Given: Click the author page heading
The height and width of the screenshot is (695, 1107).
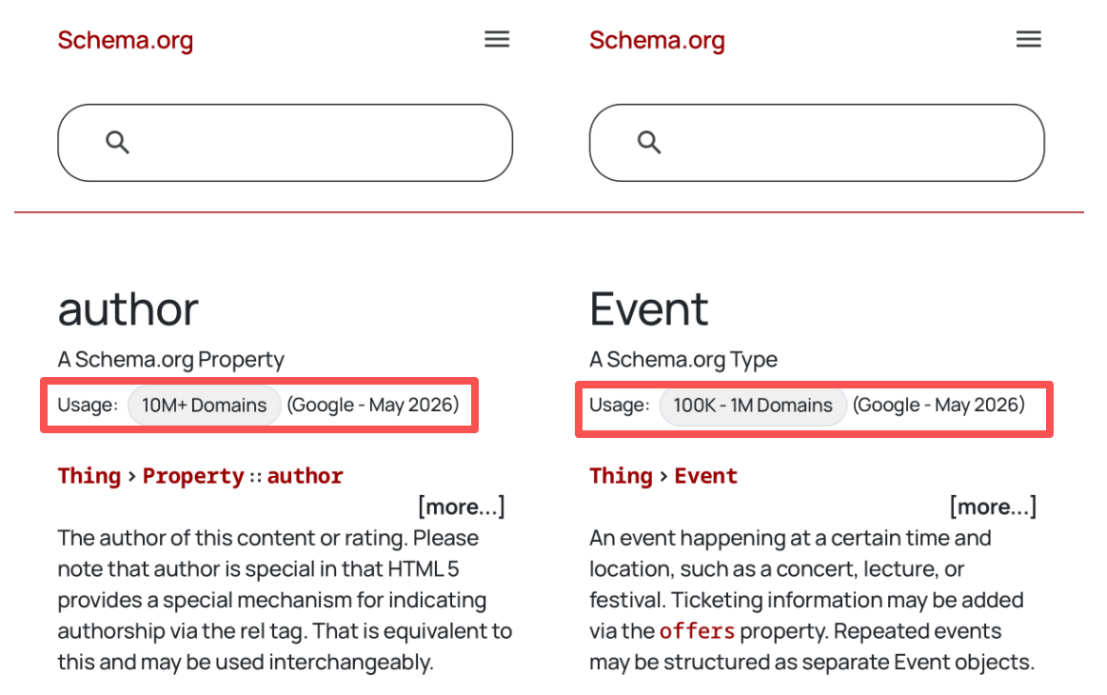Looking at the screenshot, I should click(x=128, y=309).
